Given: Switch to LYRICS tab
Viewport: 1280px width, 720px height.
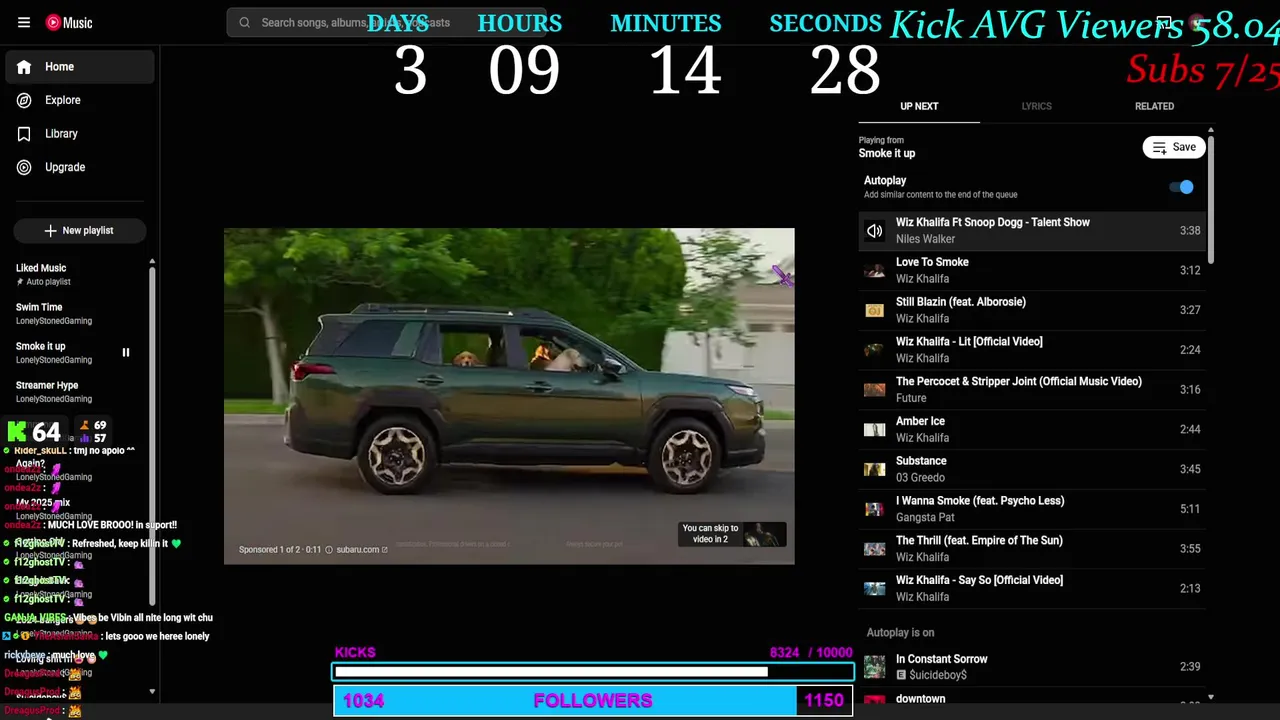Looking at the screenshot, I should click(x=1036, y=106).
